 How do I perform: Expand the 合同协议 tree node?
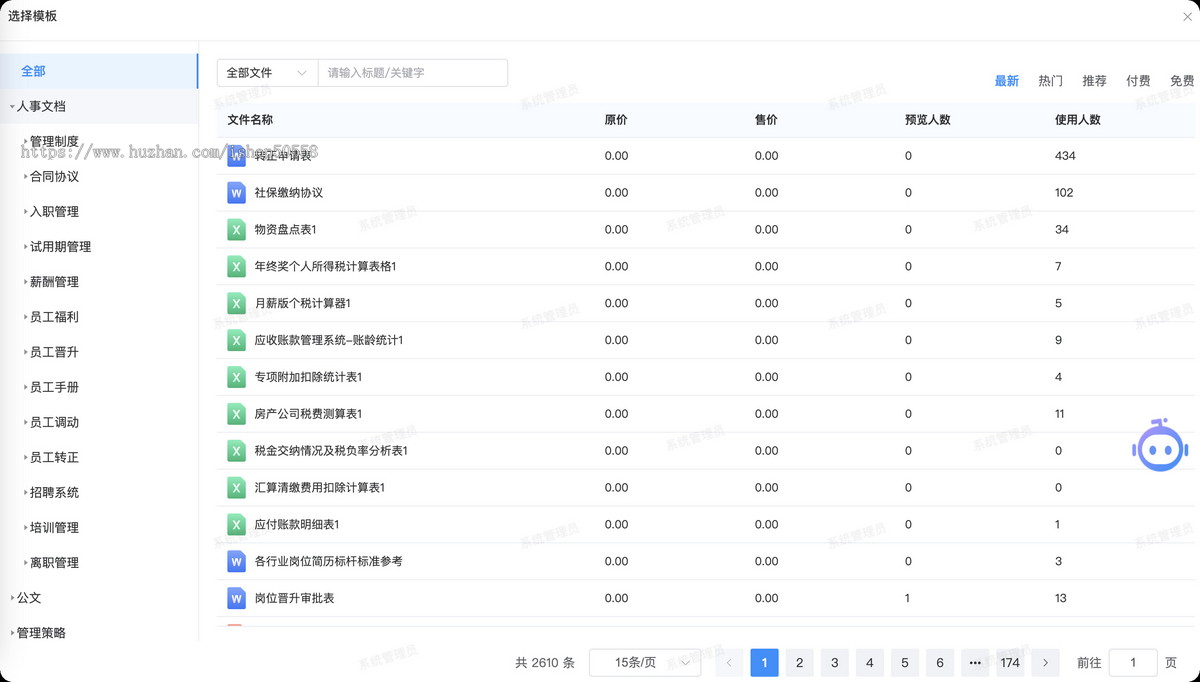point(26,176)
